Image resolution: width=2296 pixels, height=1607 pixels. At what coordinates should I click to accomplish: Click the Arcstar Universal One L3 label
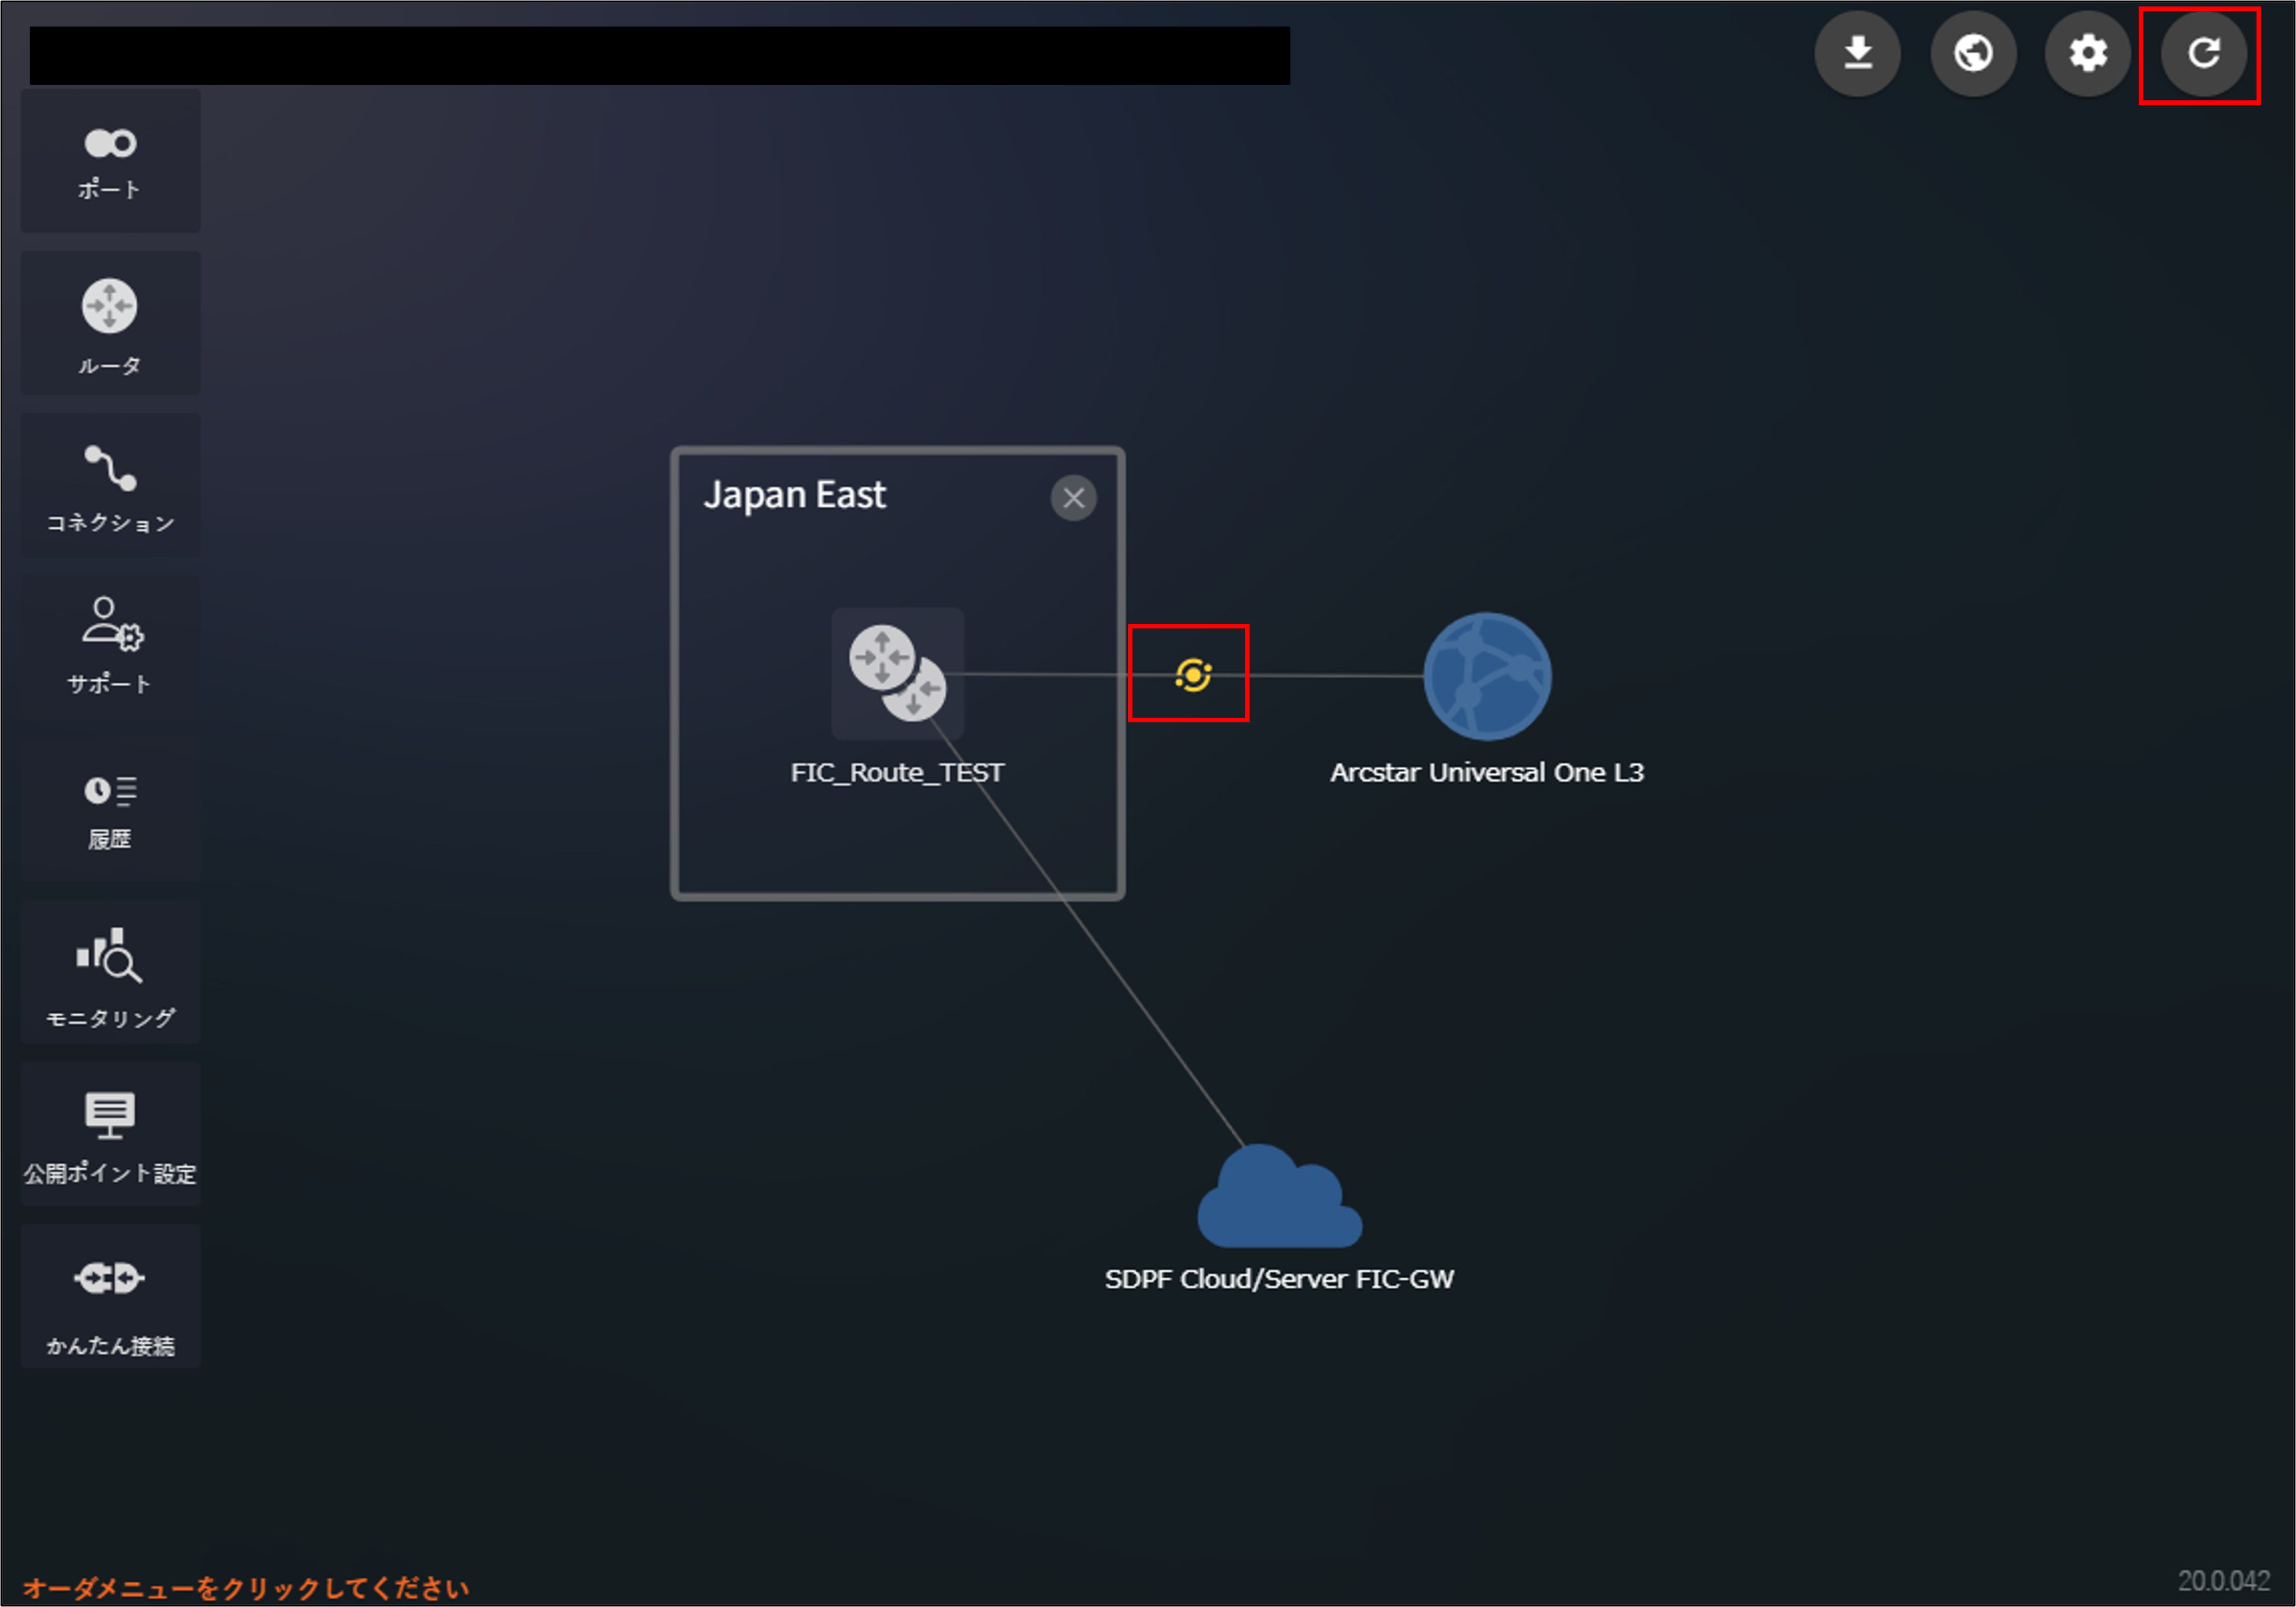[x=1486, y=772]
